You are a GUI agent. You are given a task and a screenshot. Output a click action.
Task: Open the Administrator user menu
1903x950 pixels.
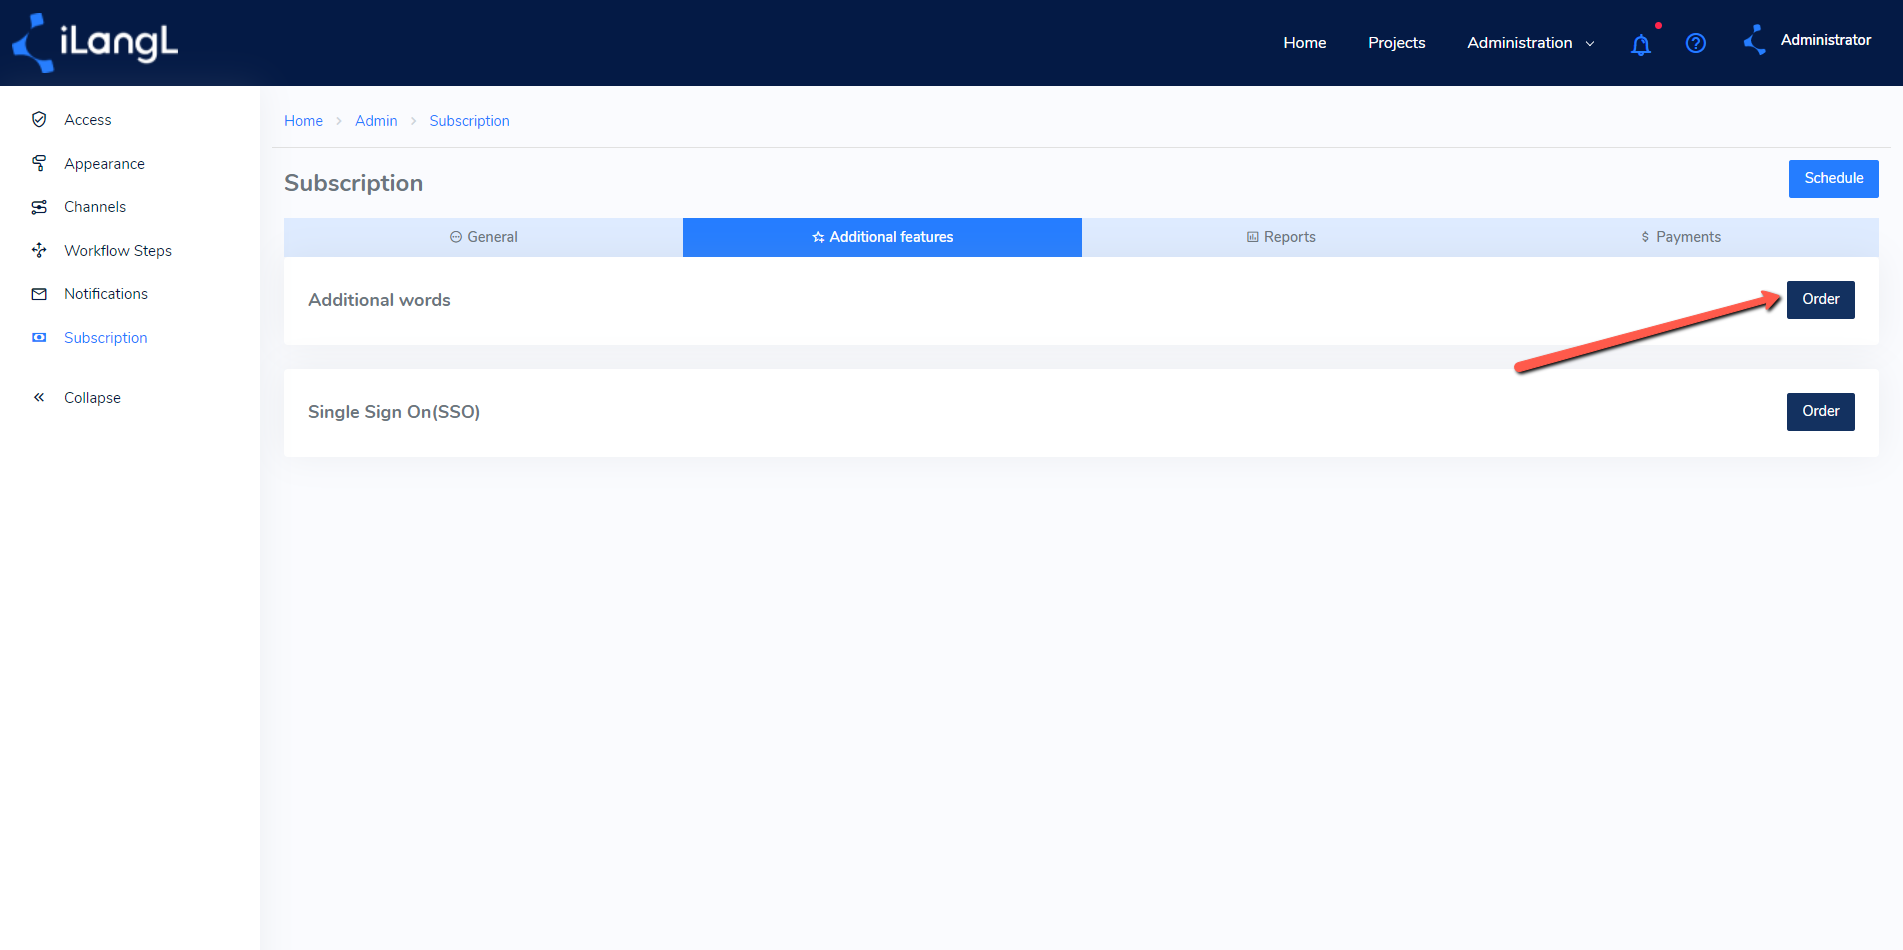pos(1825,40)
